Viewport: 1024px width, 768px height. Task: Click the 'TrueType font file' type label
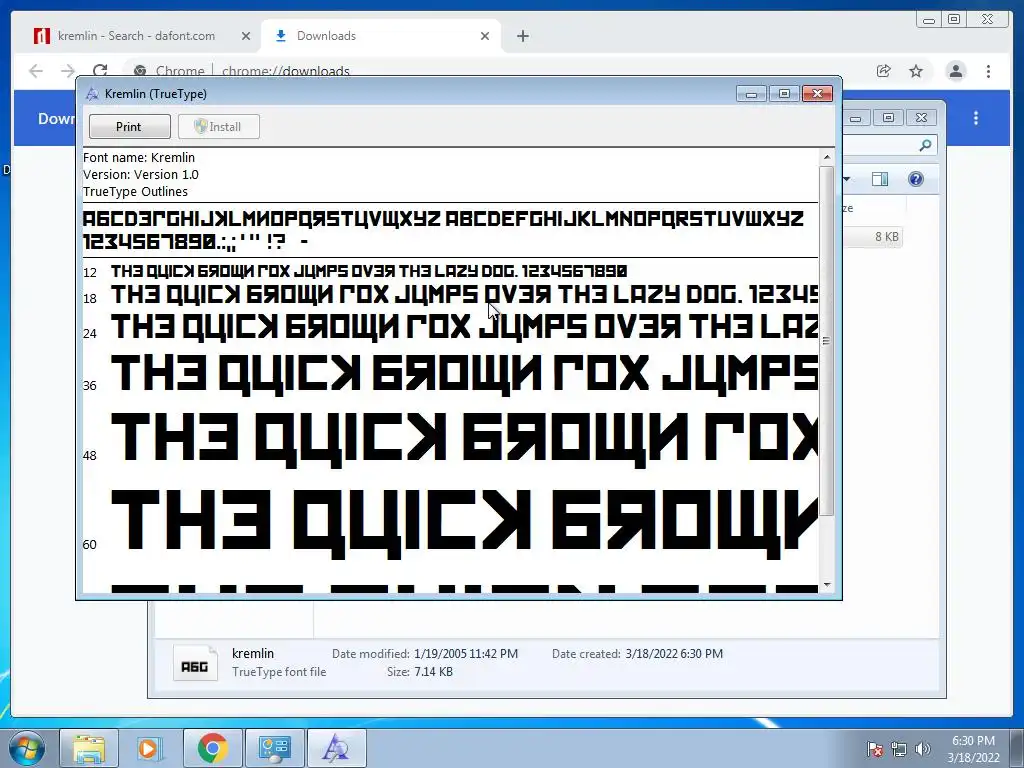pos(279,672)
